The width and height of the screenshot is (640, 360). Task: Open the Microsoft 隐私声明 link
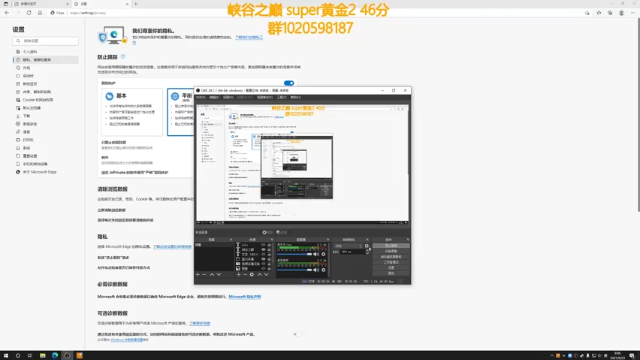[x=244, y=296]
